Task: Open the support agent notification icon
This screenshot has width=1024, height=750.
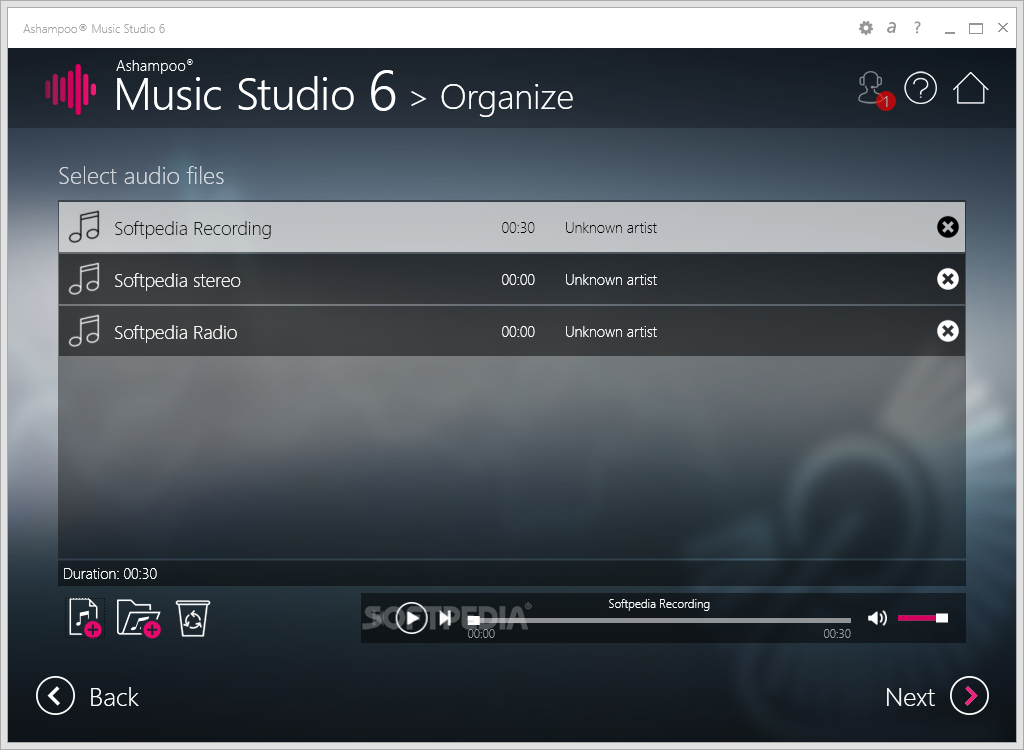Action: coord(875,90)
